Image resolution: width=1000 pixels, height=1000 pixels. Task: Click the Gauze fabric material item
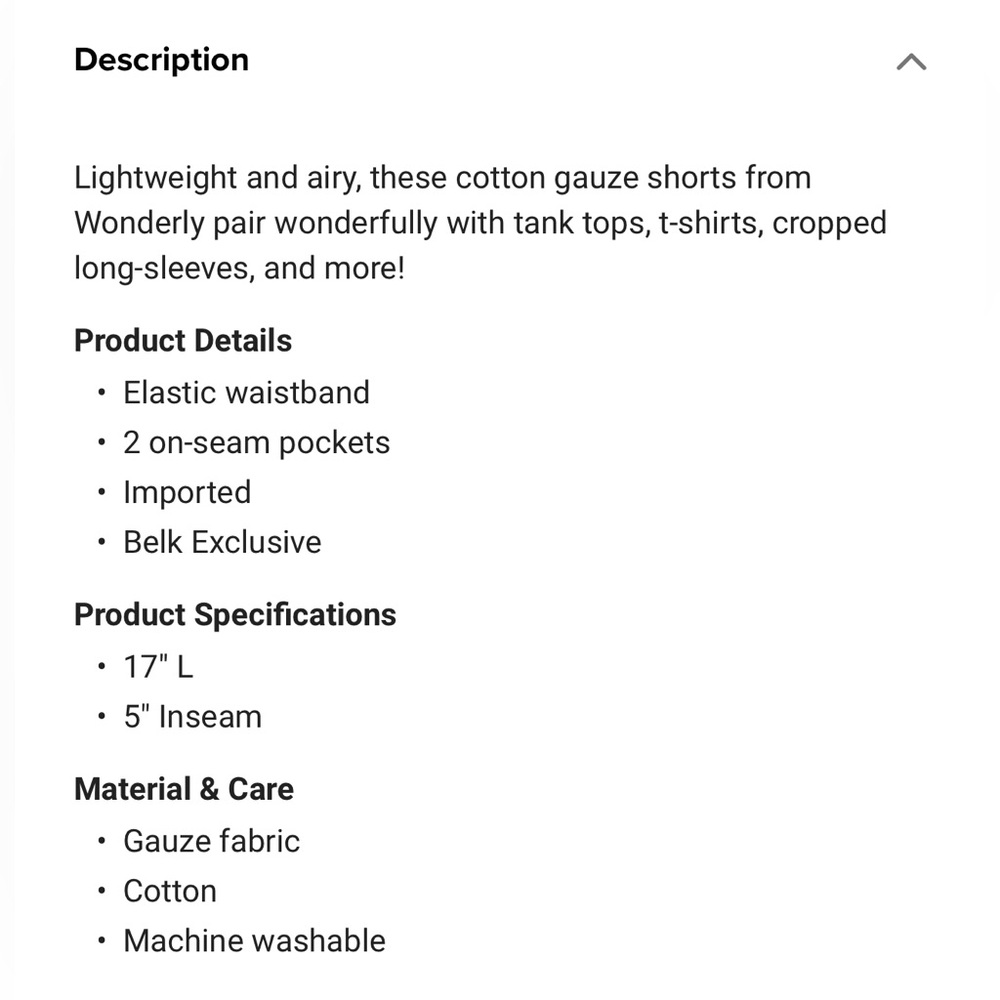(211, 841)
